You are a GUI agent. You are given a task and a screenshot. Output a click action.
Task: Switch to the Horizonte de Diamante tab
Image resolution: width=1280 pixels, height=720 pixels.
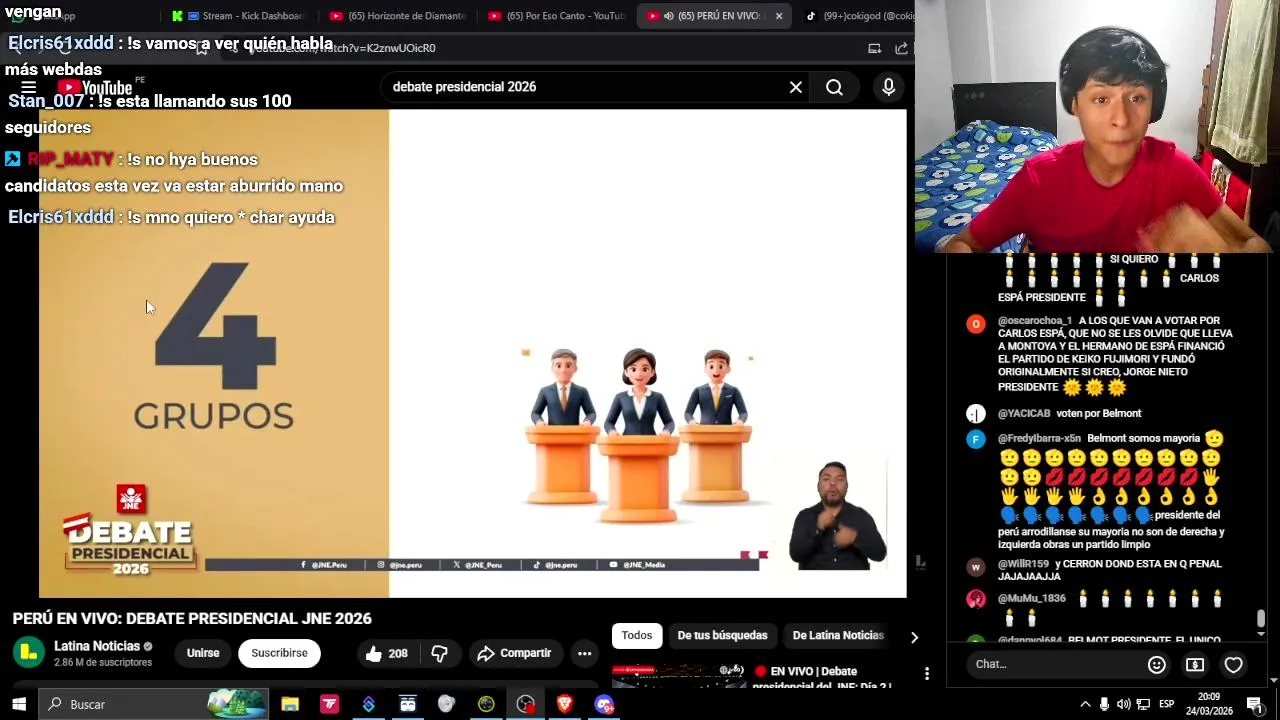click(397, 16)
